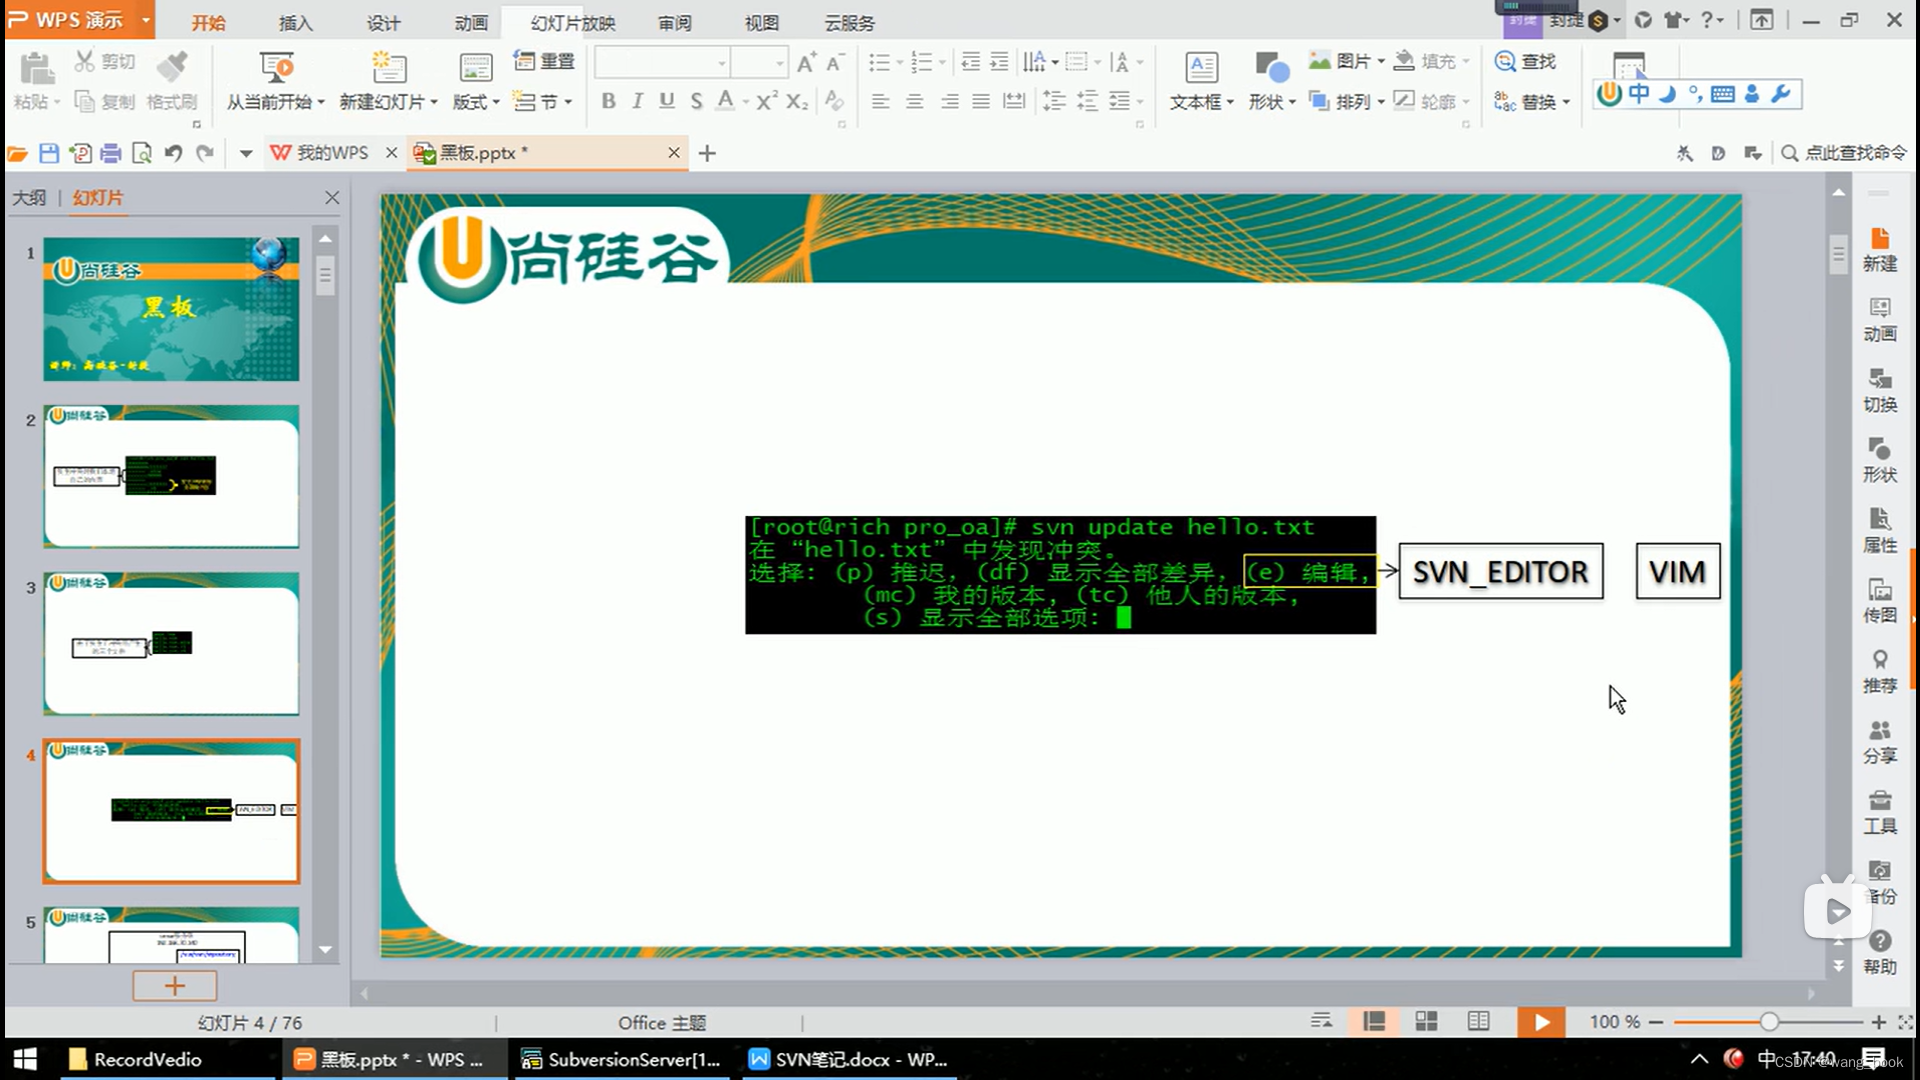1920x1080 pixels.
Task: Toggle Italic formatting
Action: tap(637, 101)
